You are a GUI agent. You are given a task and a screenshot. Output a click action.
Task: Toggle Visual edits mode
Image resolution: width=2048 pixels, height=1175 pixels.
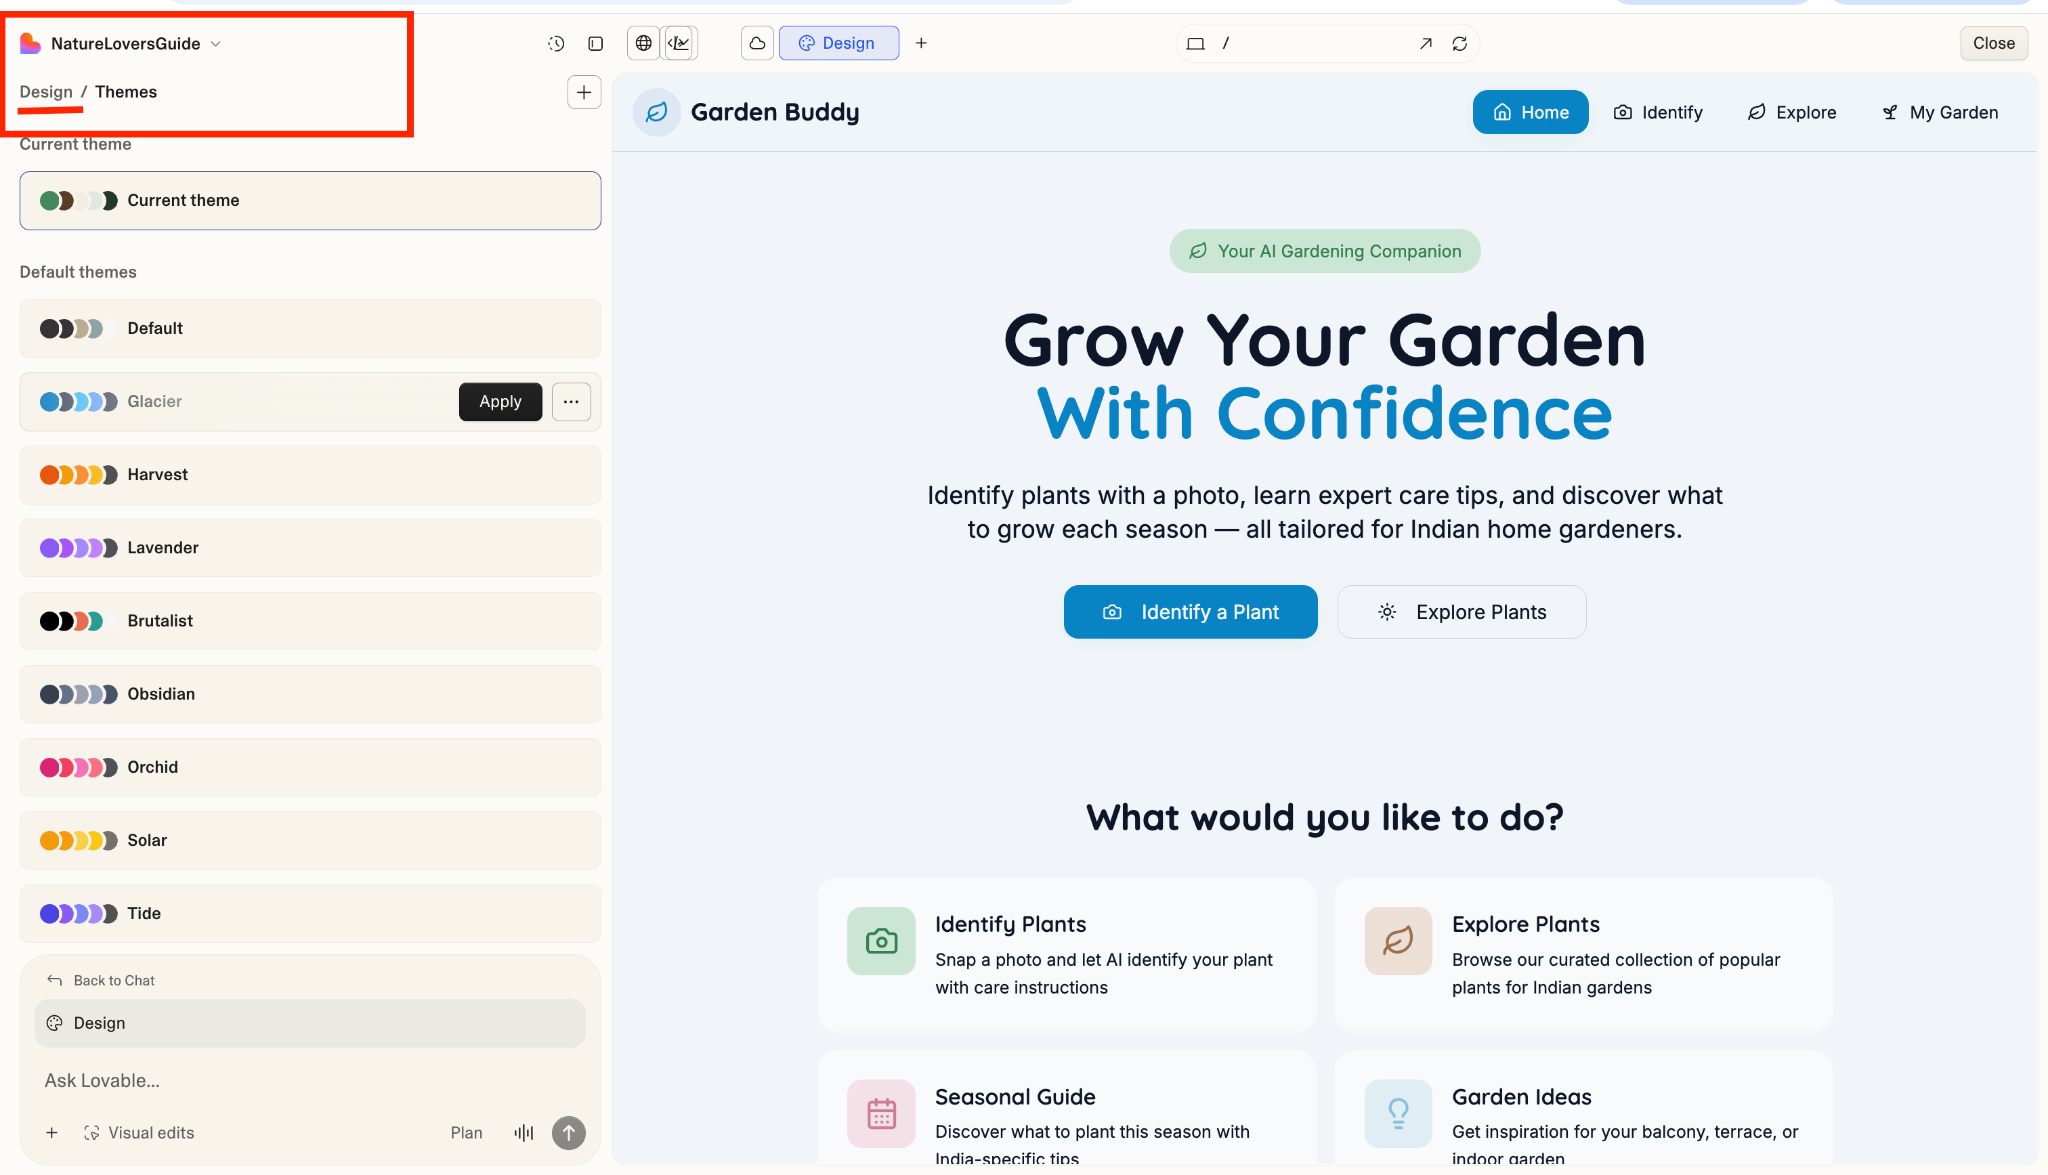pos(139,1132)
